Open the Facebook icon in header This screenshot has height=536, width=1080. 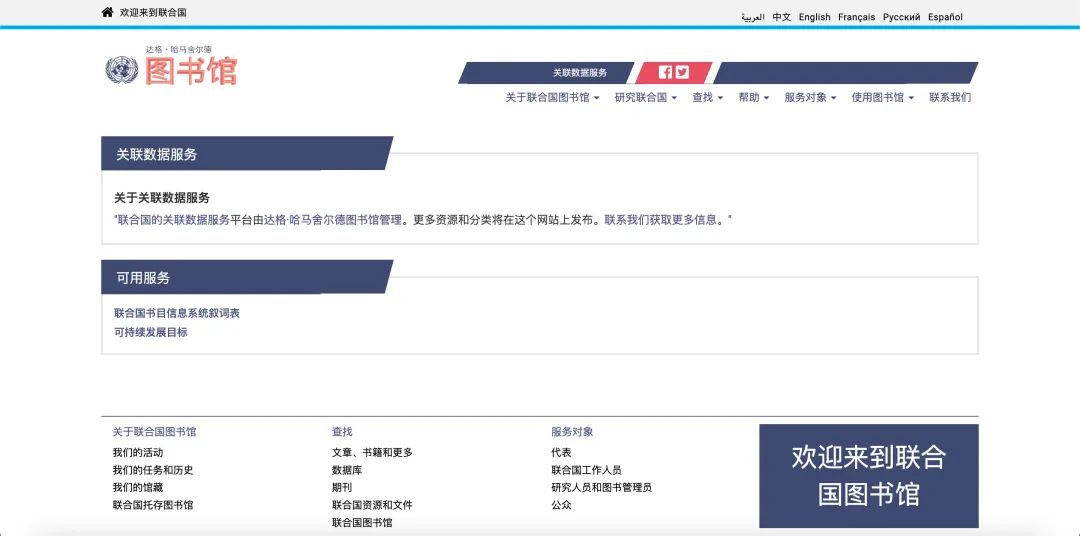665,72
